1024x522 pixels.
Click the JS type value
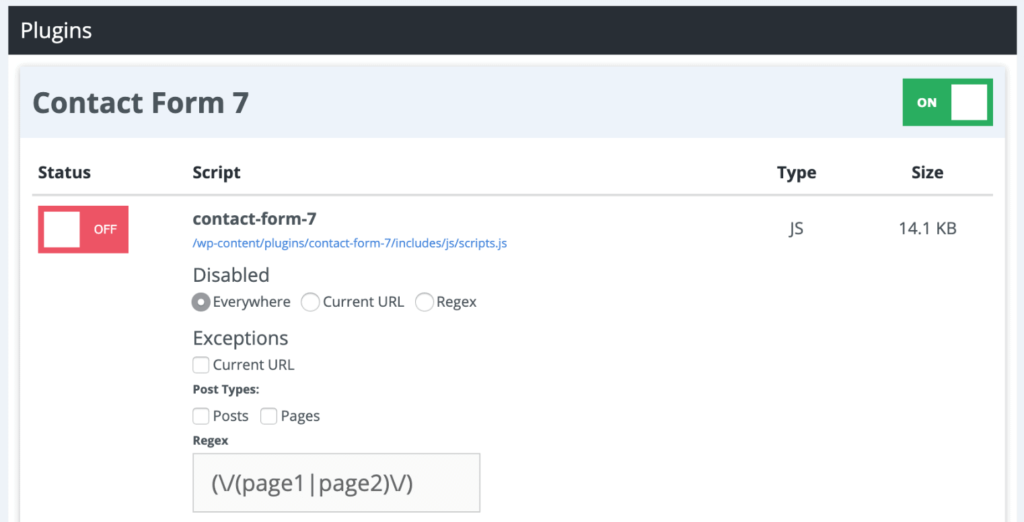point(796,229)
